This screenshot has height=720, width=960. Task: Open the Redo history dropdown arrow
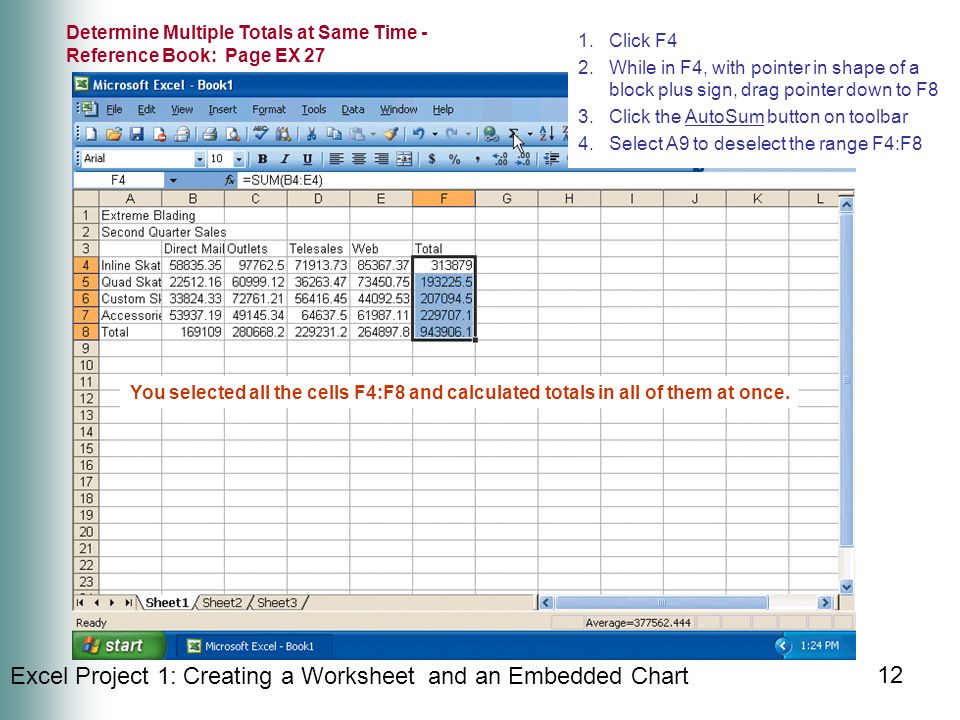tap(468, 133)
